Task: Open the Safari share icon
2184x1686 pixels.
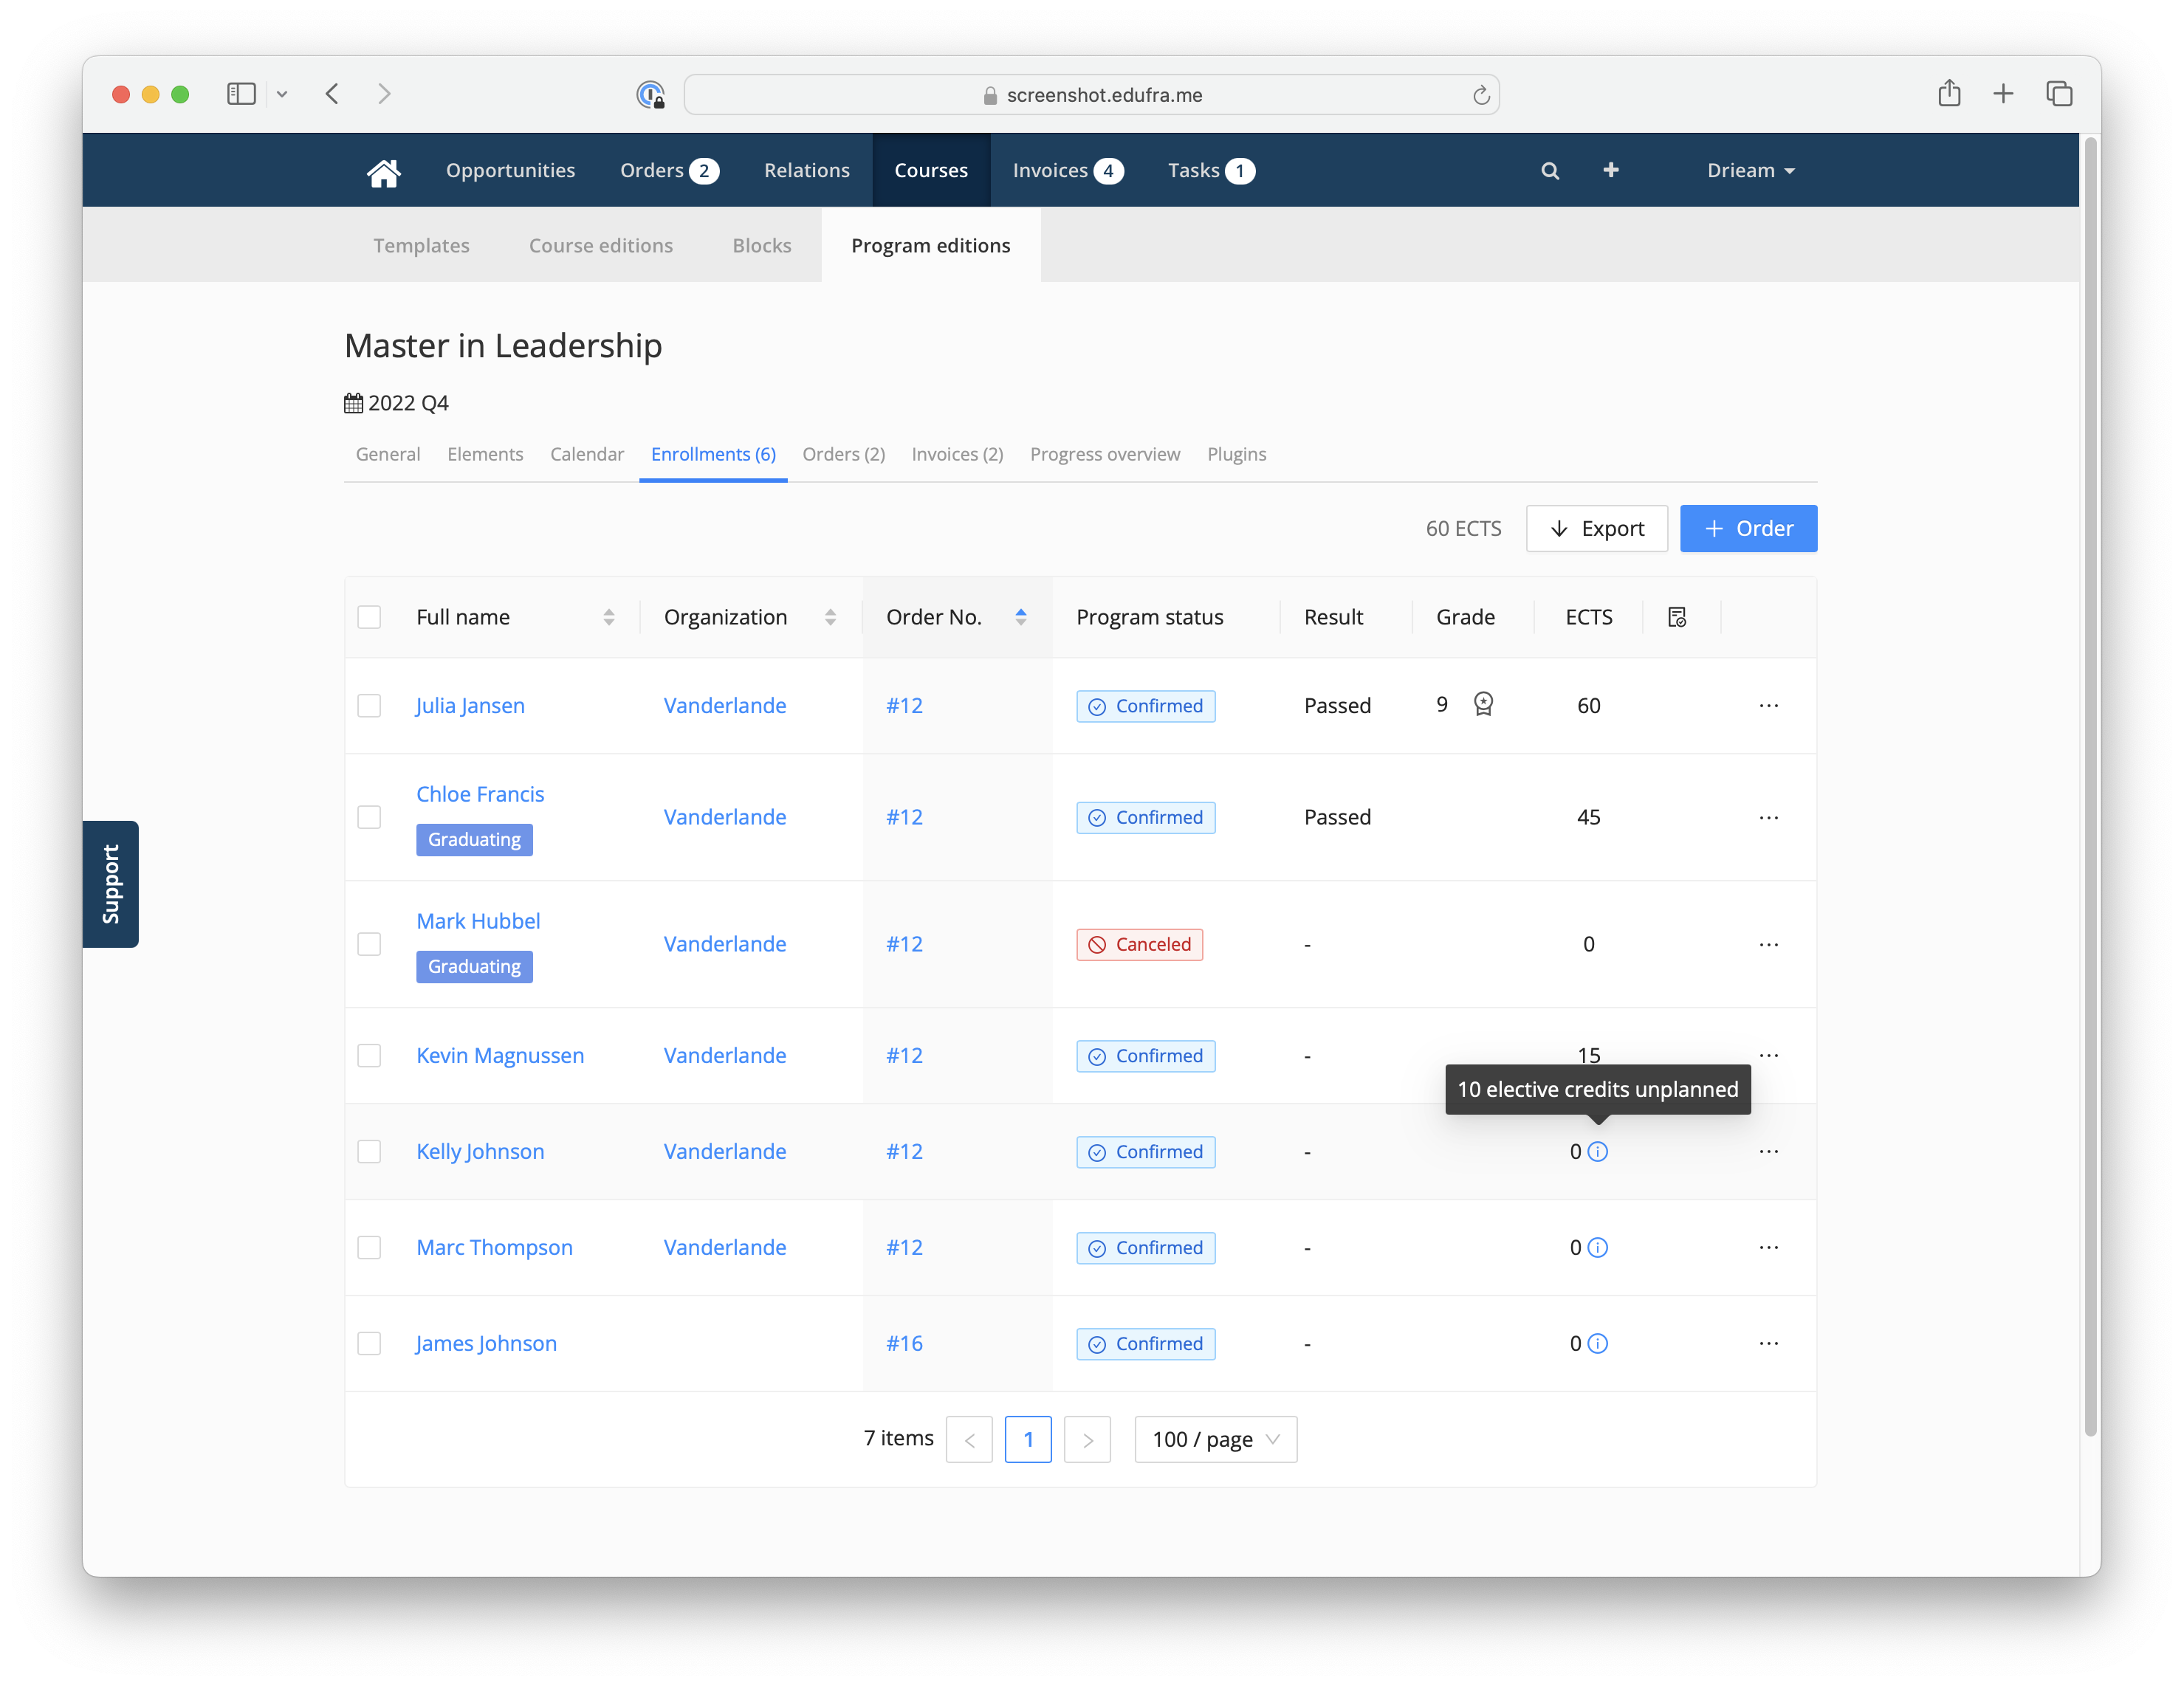Action: (x=1949, y=93)
